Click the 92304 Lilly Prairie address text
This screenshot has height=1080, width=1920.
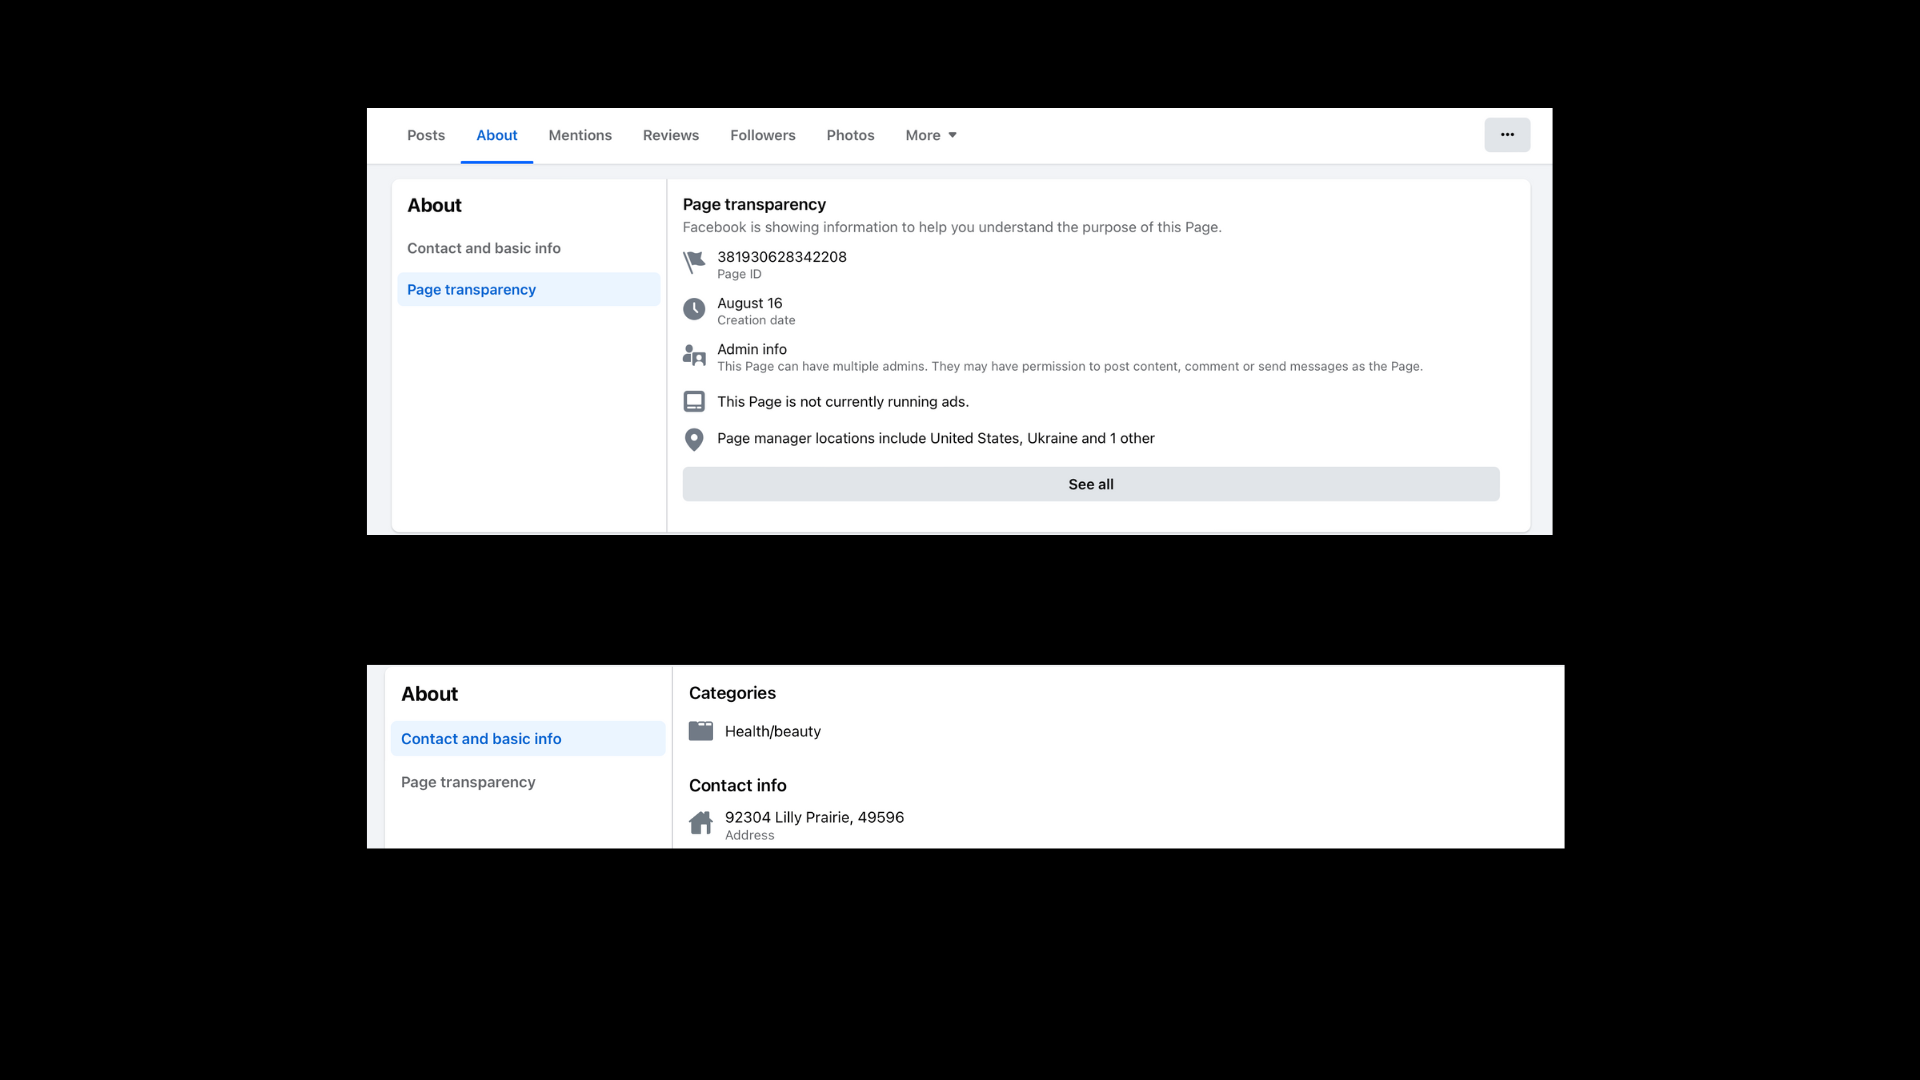point(814,817)
